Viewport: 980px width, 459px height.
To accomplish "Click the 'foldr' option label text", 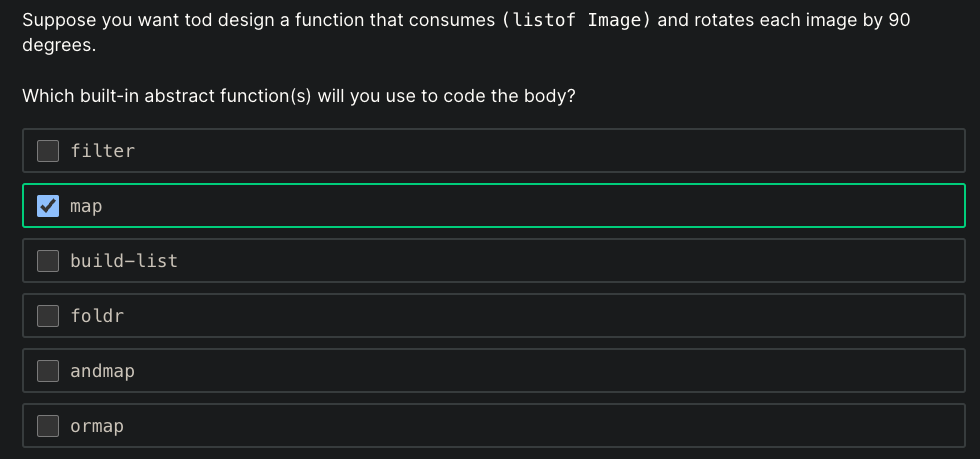I will (x=97, y=316).
